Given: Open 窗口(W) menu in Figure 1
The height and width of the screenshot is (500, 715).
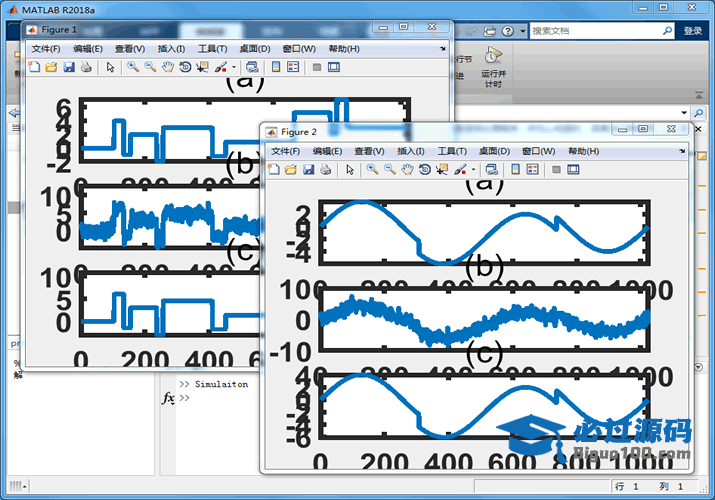Looking at the screenshot, I should [x=299, y=49].
